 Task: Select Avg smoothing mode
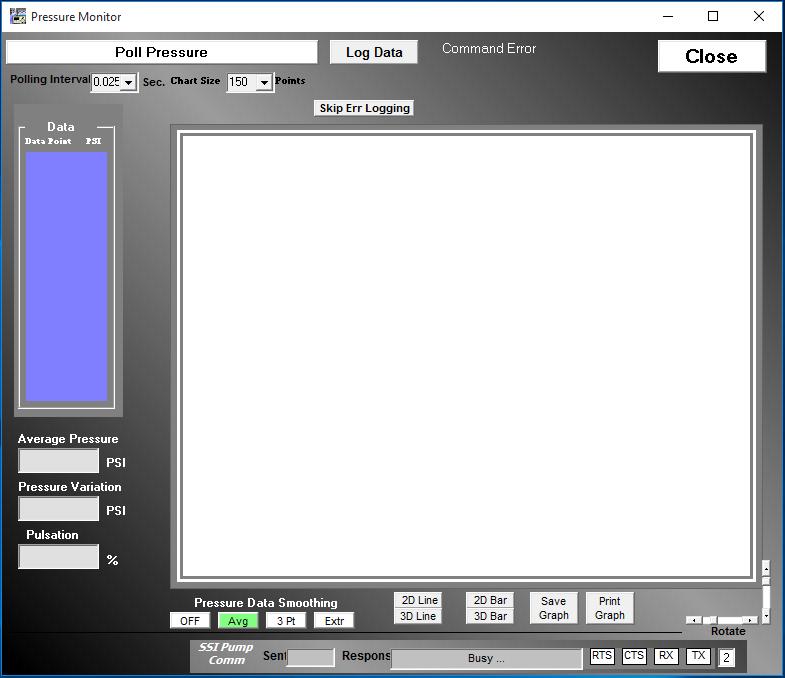tap(238, 621)
